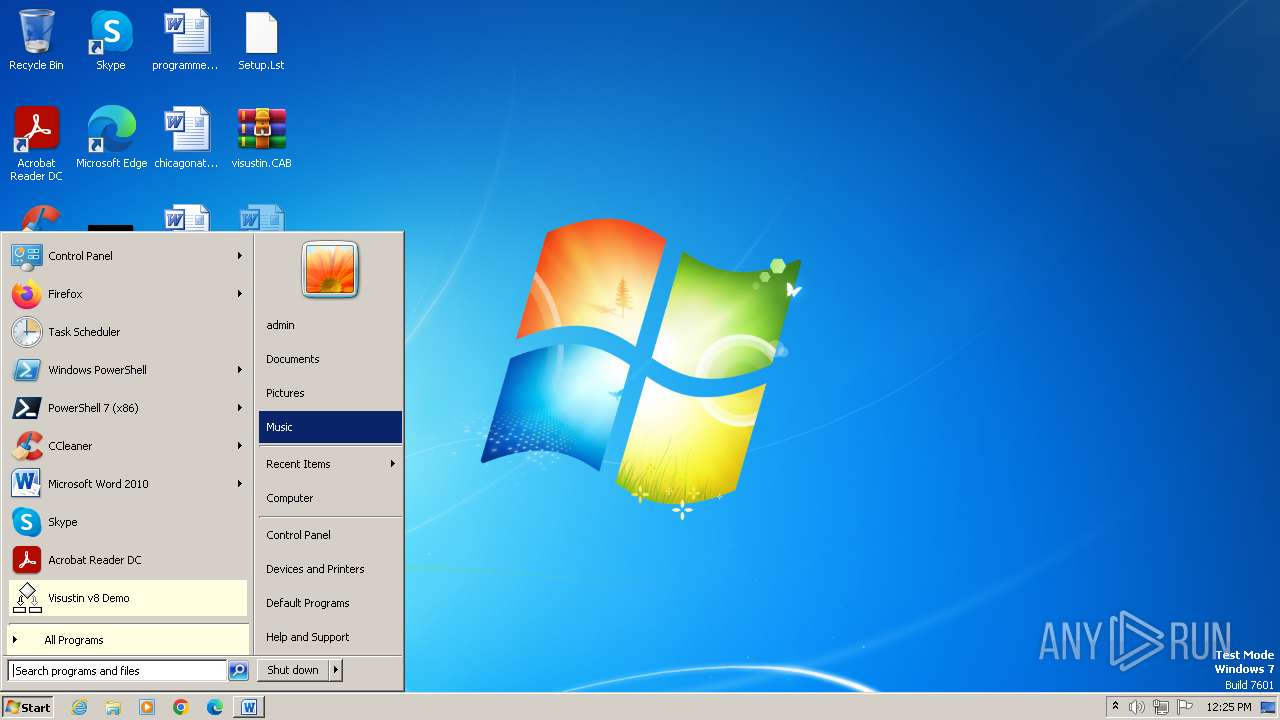Screen dimensions: 1280x720
Task: Open Google Chrome from the taskbar
Action: pyautogui.click(x=181, y=707)
